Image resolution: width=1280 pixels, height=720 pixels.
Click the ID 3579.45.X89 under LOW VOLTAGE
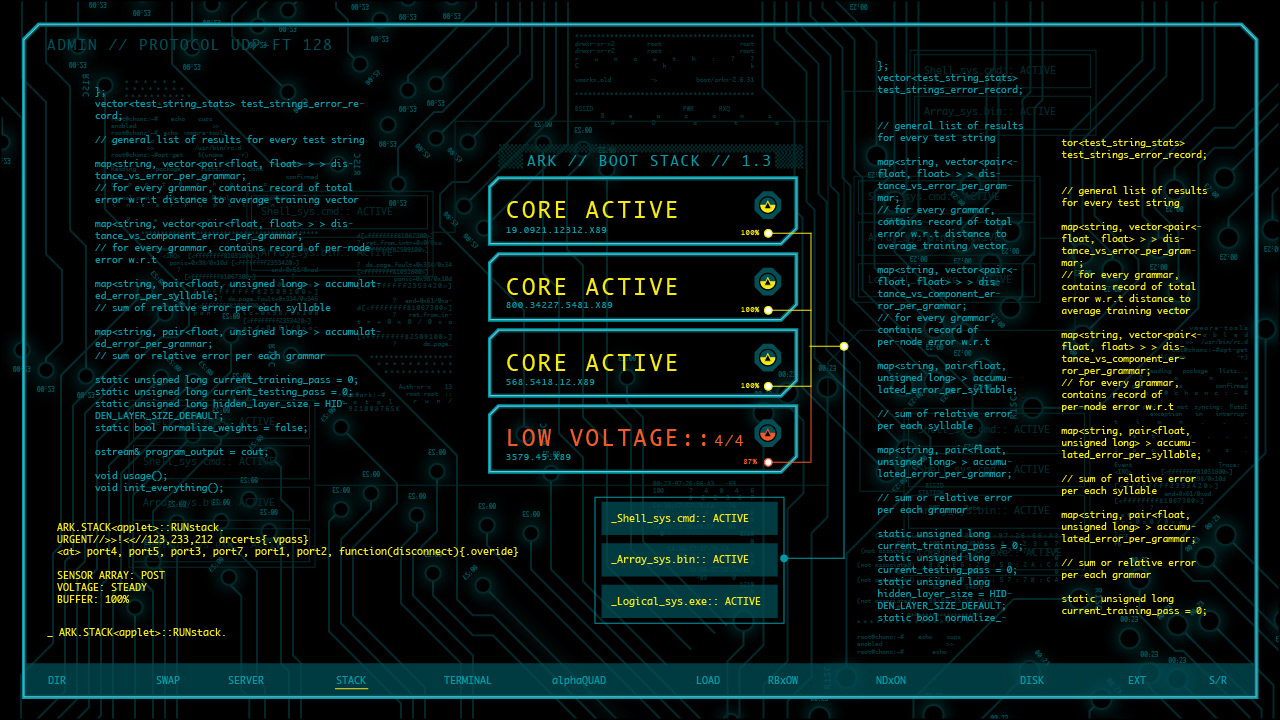pos(538,457)
